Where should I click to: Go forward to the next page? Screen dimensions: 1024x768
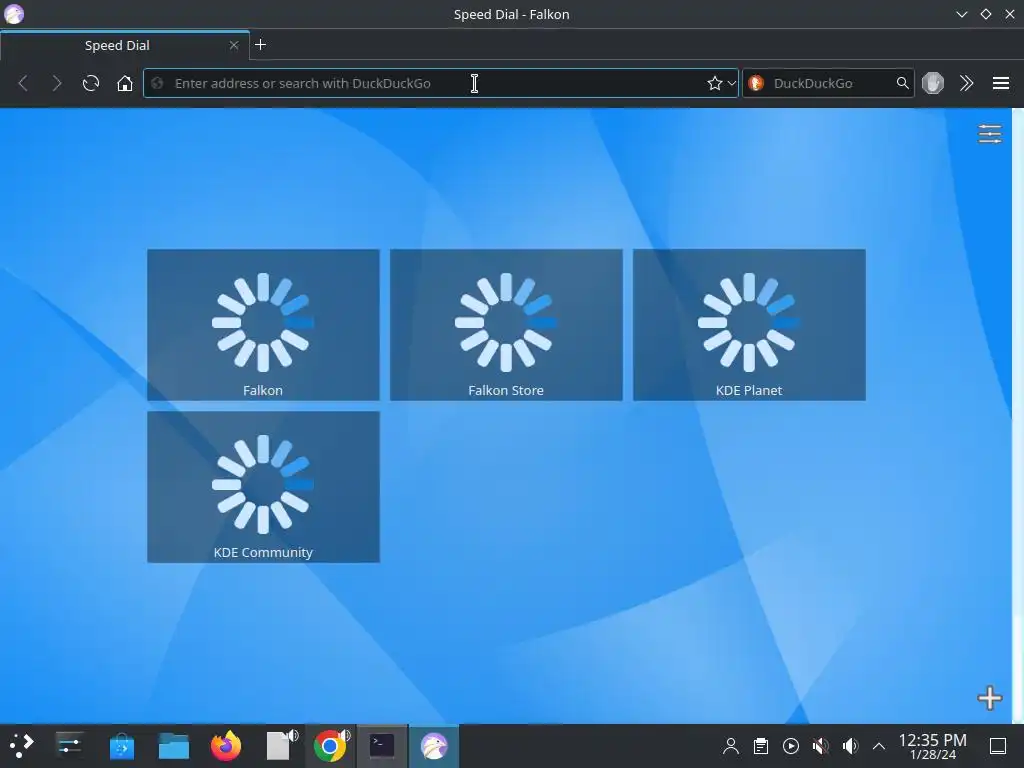57,83
